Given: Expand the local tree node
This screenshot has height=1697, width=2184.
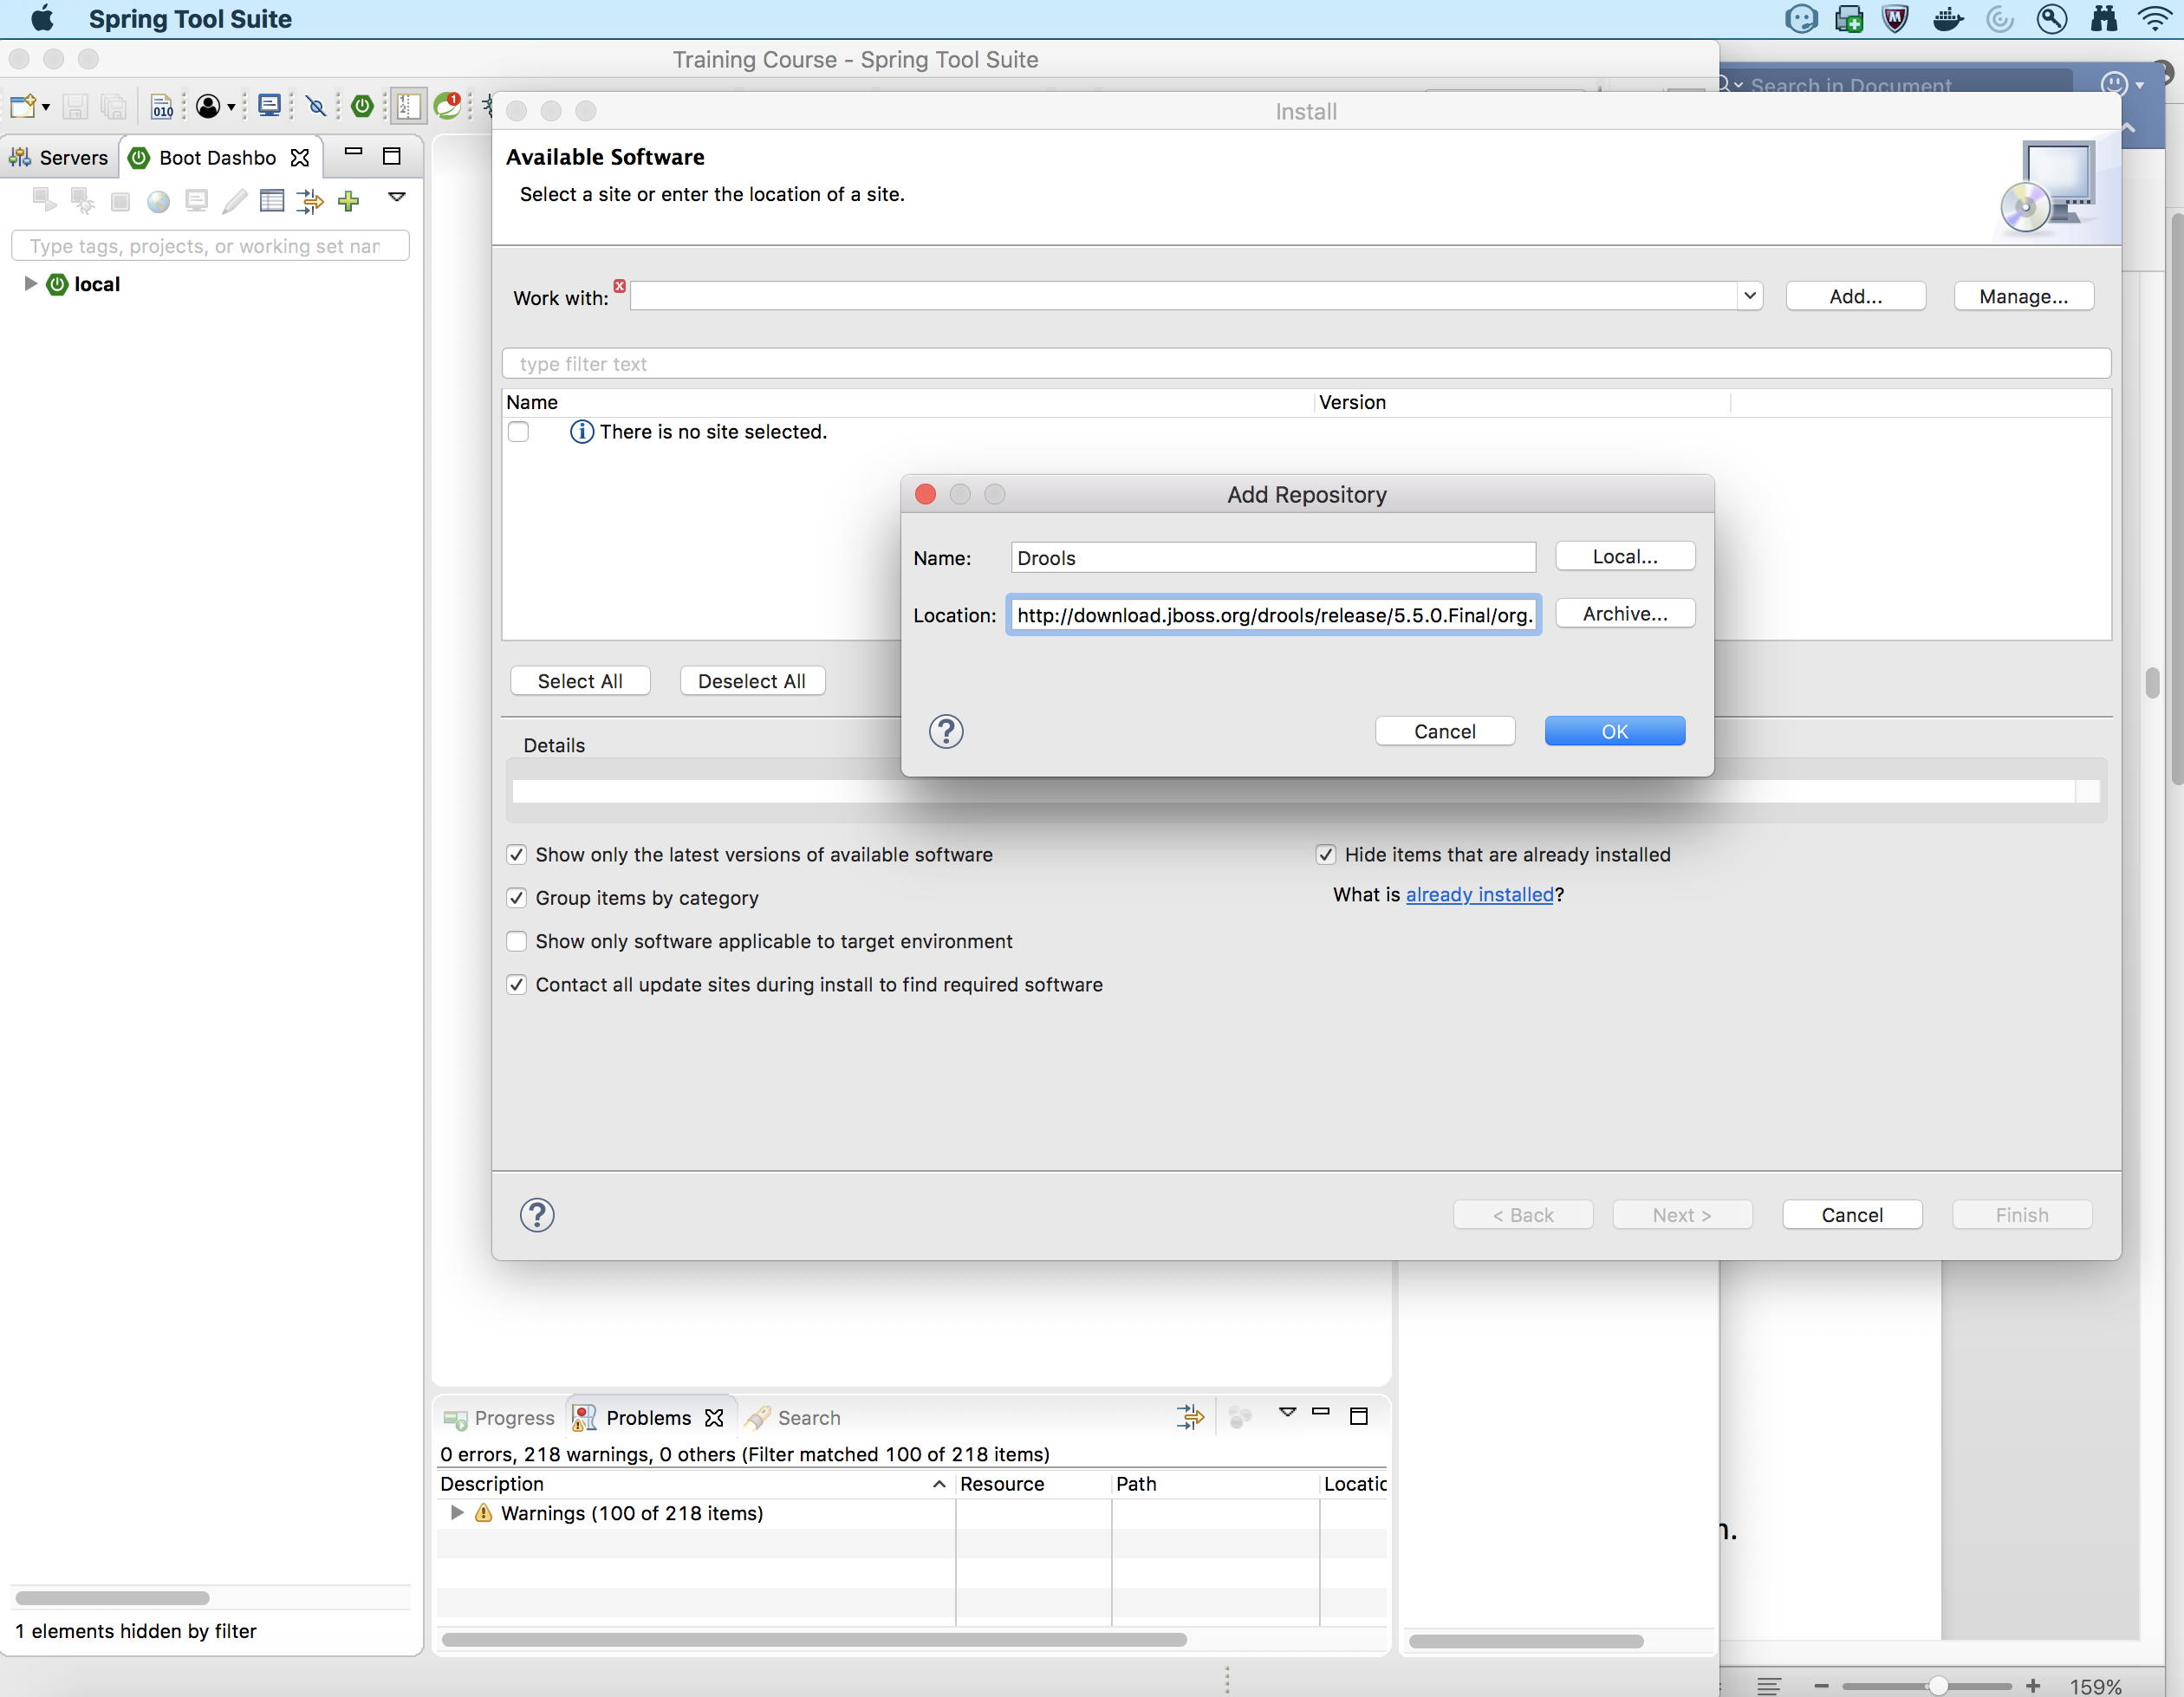Looking at the screenshot, I should (x=30, y=284).
